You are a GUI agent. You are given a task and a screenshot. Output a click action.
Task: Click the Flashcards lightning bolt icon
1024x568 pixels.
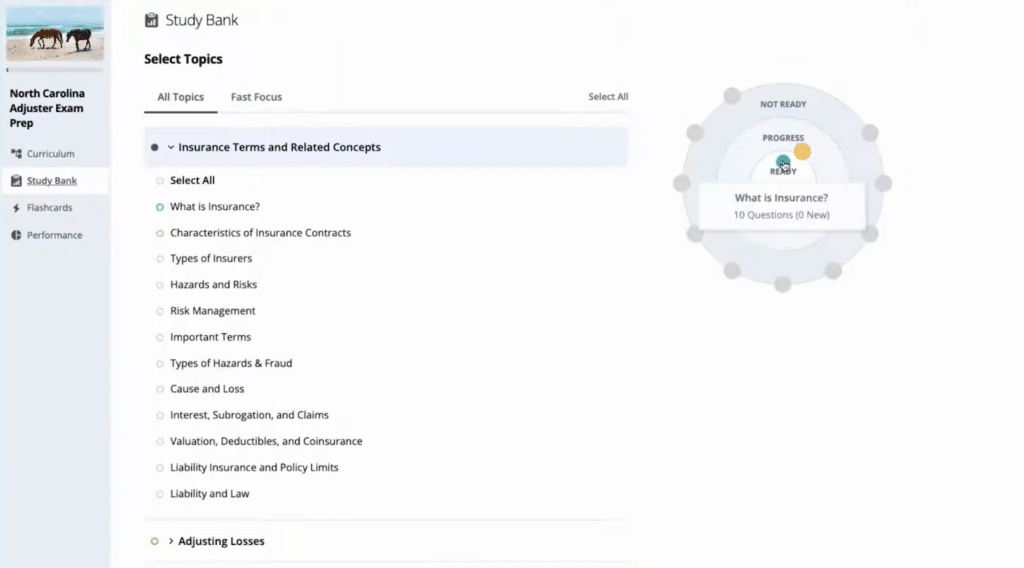(x=16, y=208)
